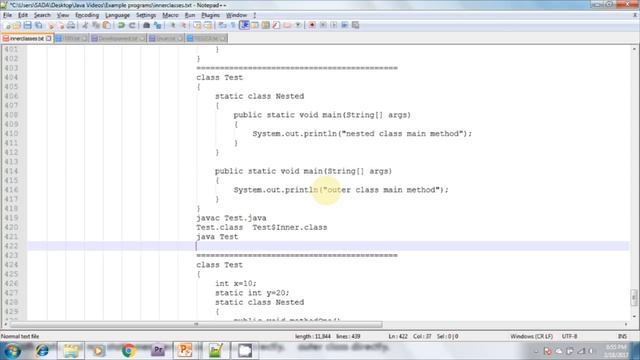Click the Save All toolbar icon
Image resolution: width=640 pixels, height=360 pixels.
(38, 25)
